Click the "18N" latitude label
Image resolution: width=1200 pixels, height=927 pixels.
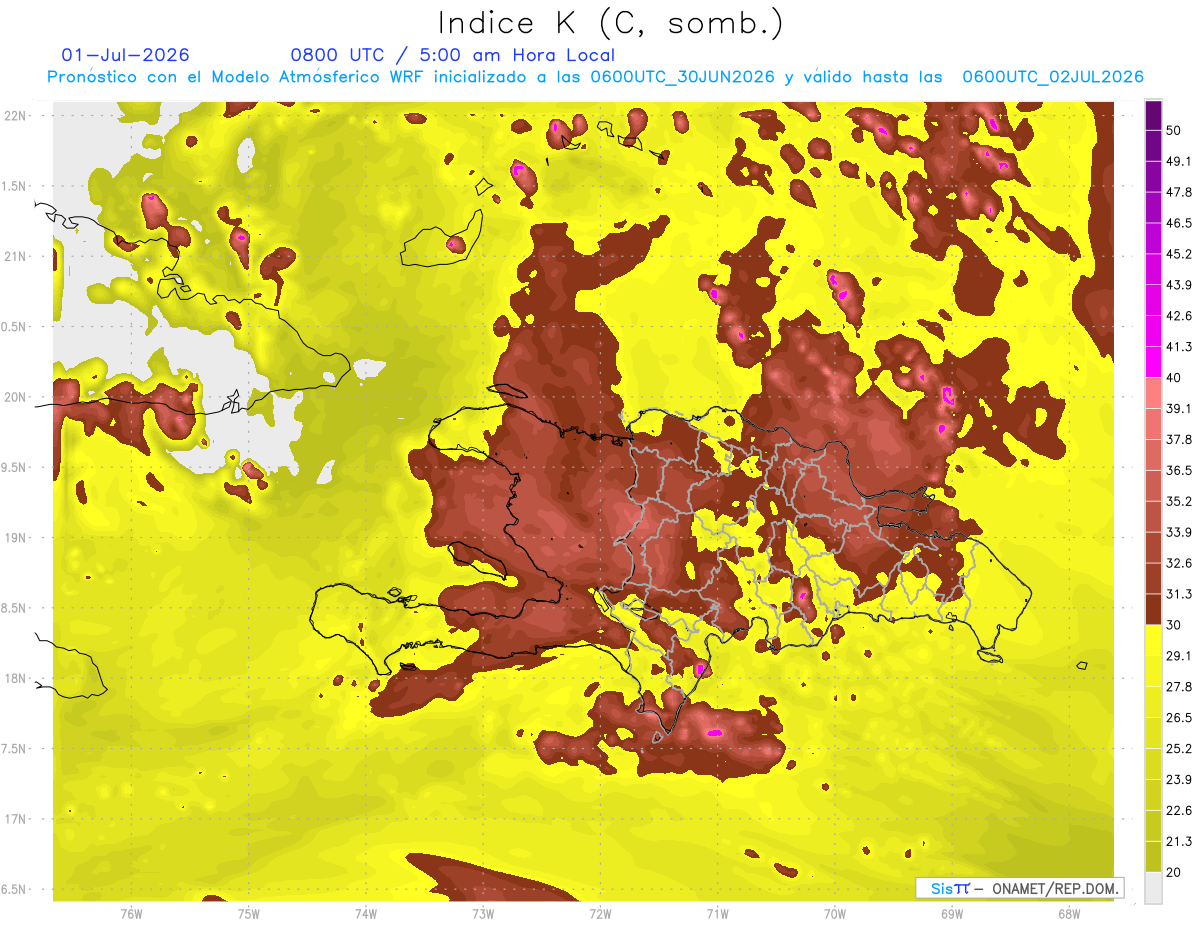[x=16, y=678]
